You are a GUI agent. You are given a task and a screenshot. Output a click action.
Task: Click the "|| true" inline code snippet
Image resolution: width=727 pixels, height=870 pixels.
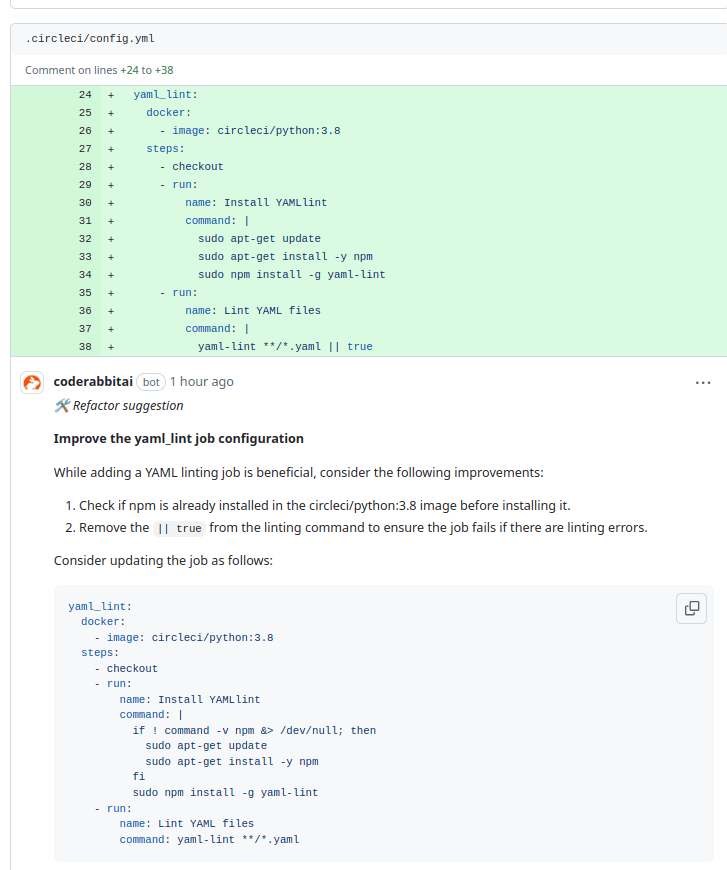pyautogui.click(x=179, y=528)
